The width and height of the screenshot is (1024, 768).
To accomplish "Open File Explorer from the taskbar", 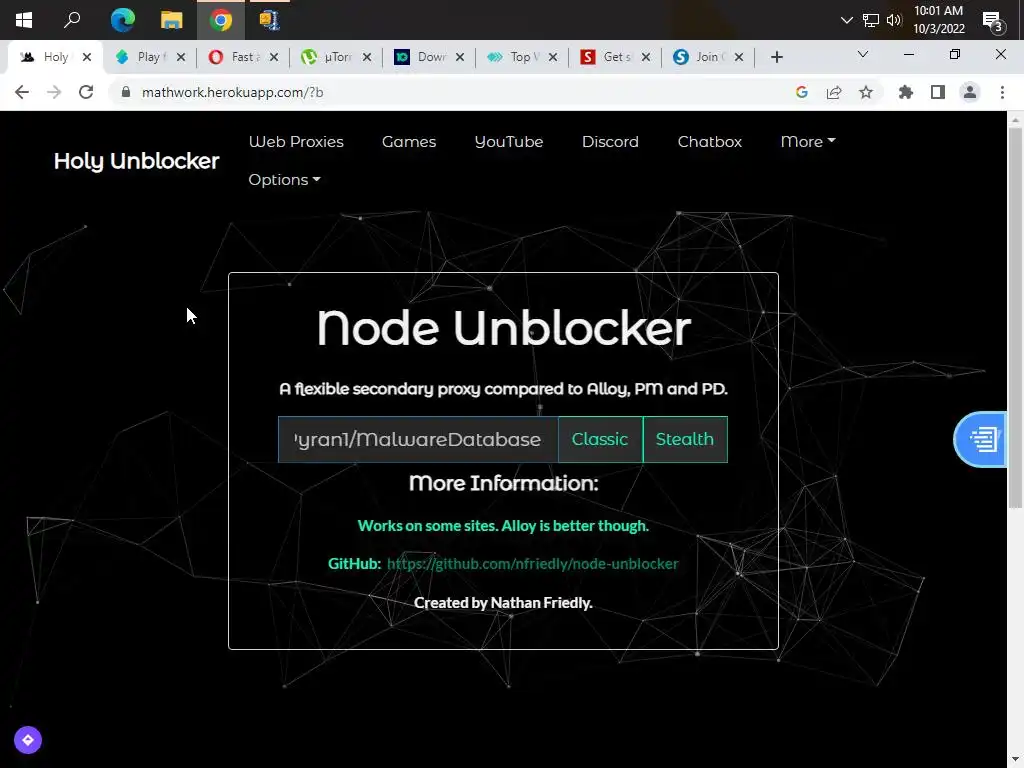I will pyautogui.click(x=172, y=20).
